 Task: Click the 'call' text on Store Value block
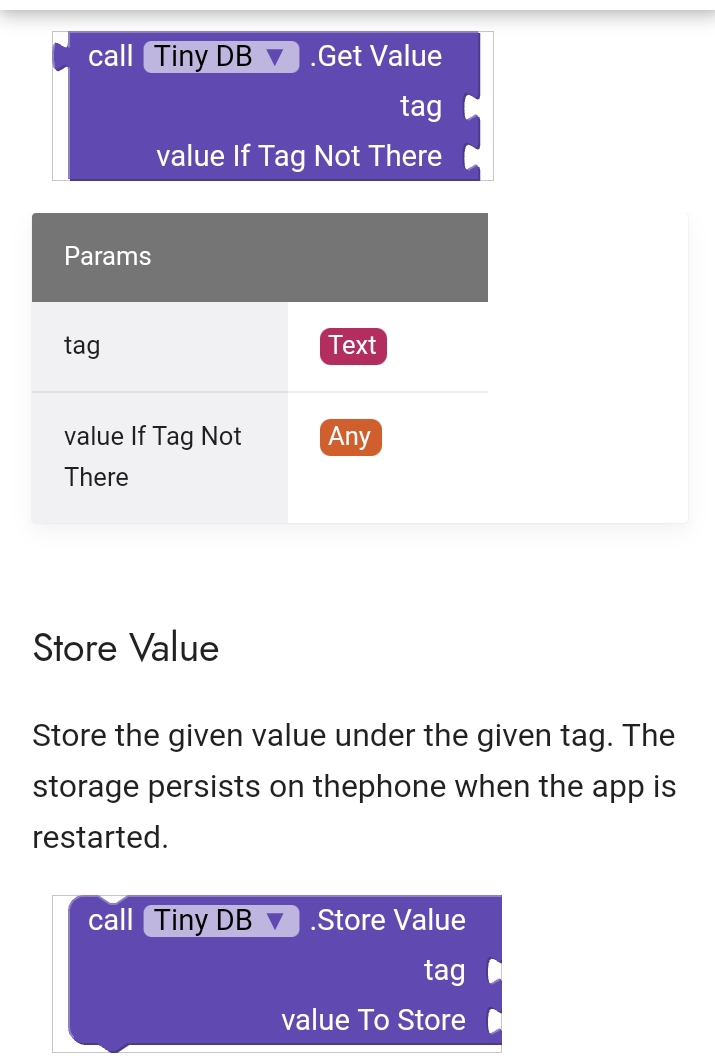click(x=110, y=920)
